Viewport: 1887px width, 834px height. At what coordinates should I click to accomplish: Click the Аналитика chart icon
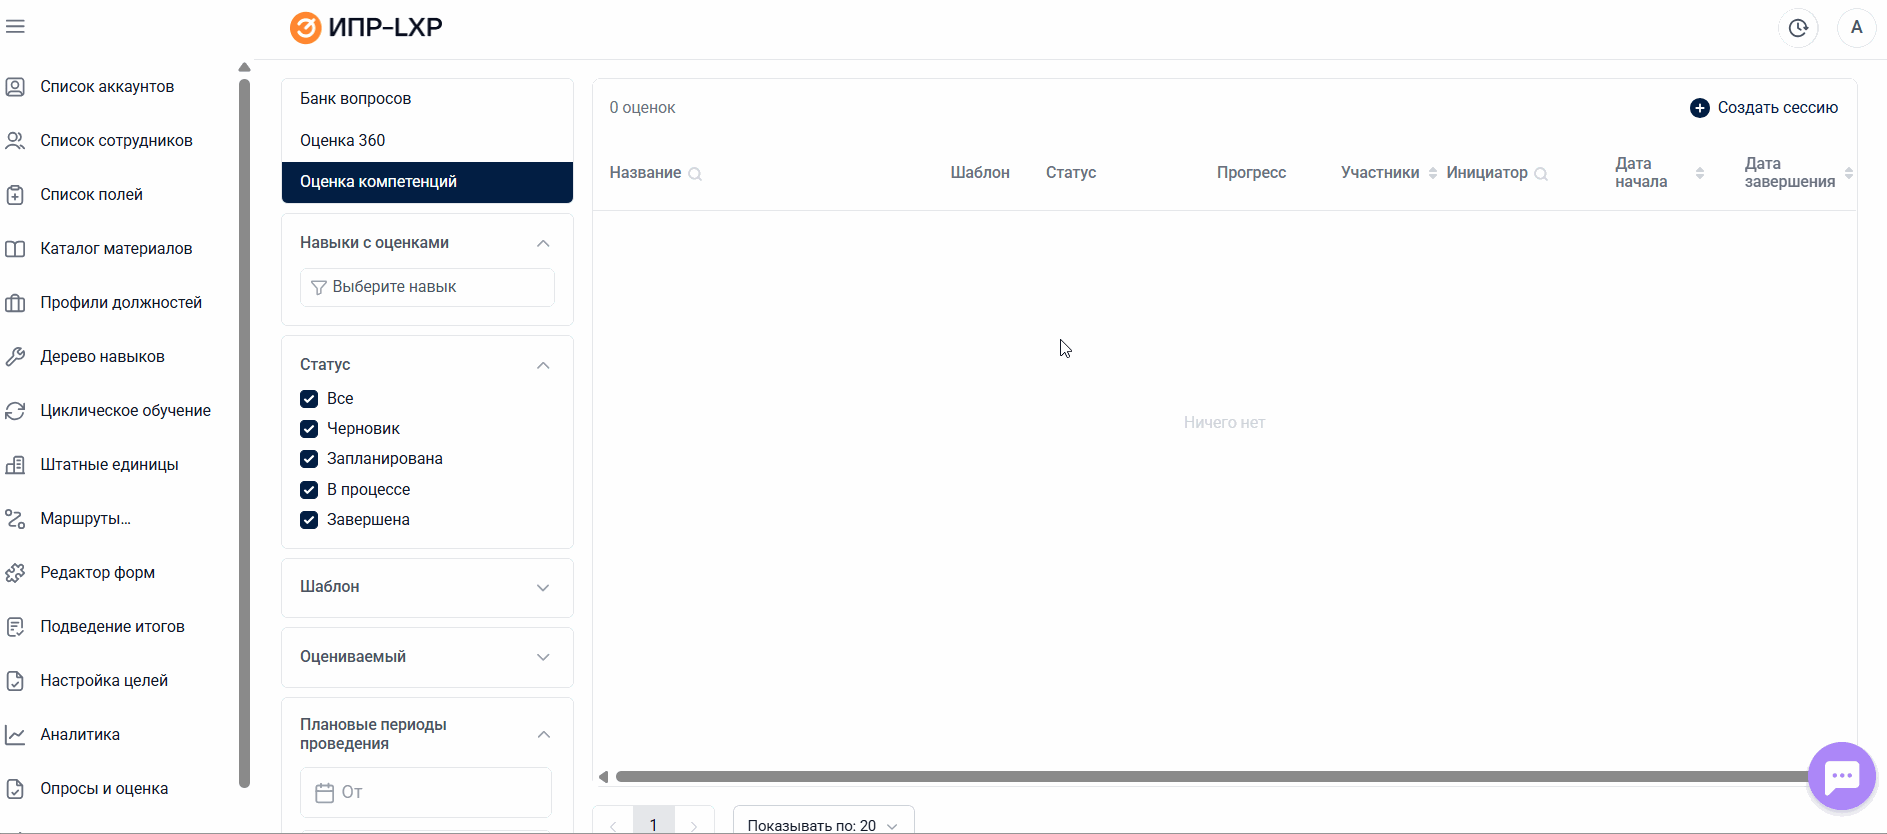15,735
